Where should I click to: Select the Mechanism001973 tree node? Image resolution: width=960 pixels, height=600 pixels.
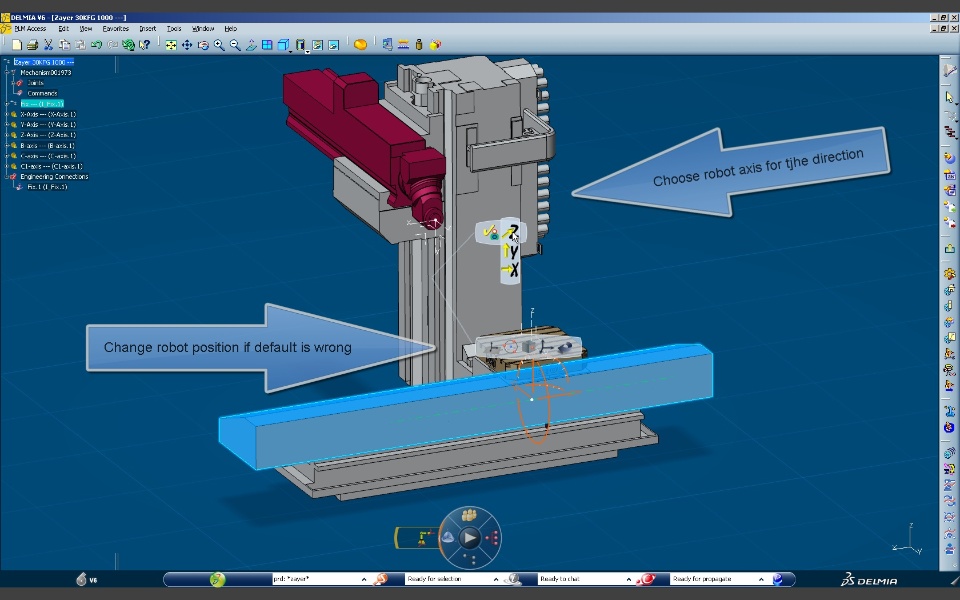(x=45, y=73)
